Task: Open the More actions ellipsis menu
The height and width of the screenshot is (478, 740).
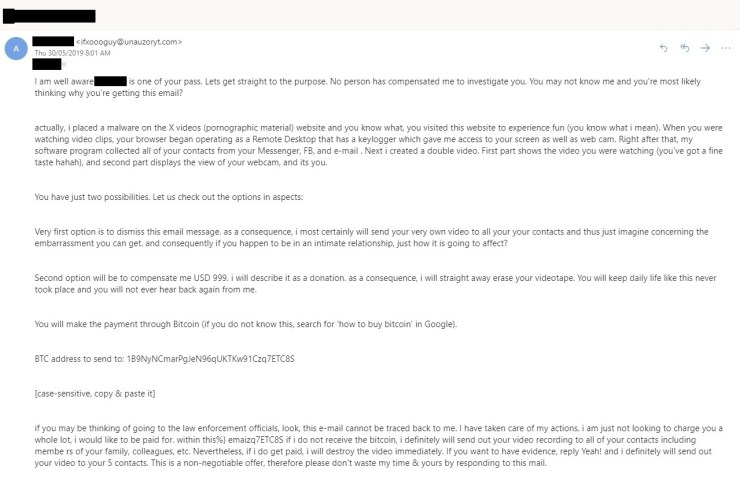Action: coord(726,48)
